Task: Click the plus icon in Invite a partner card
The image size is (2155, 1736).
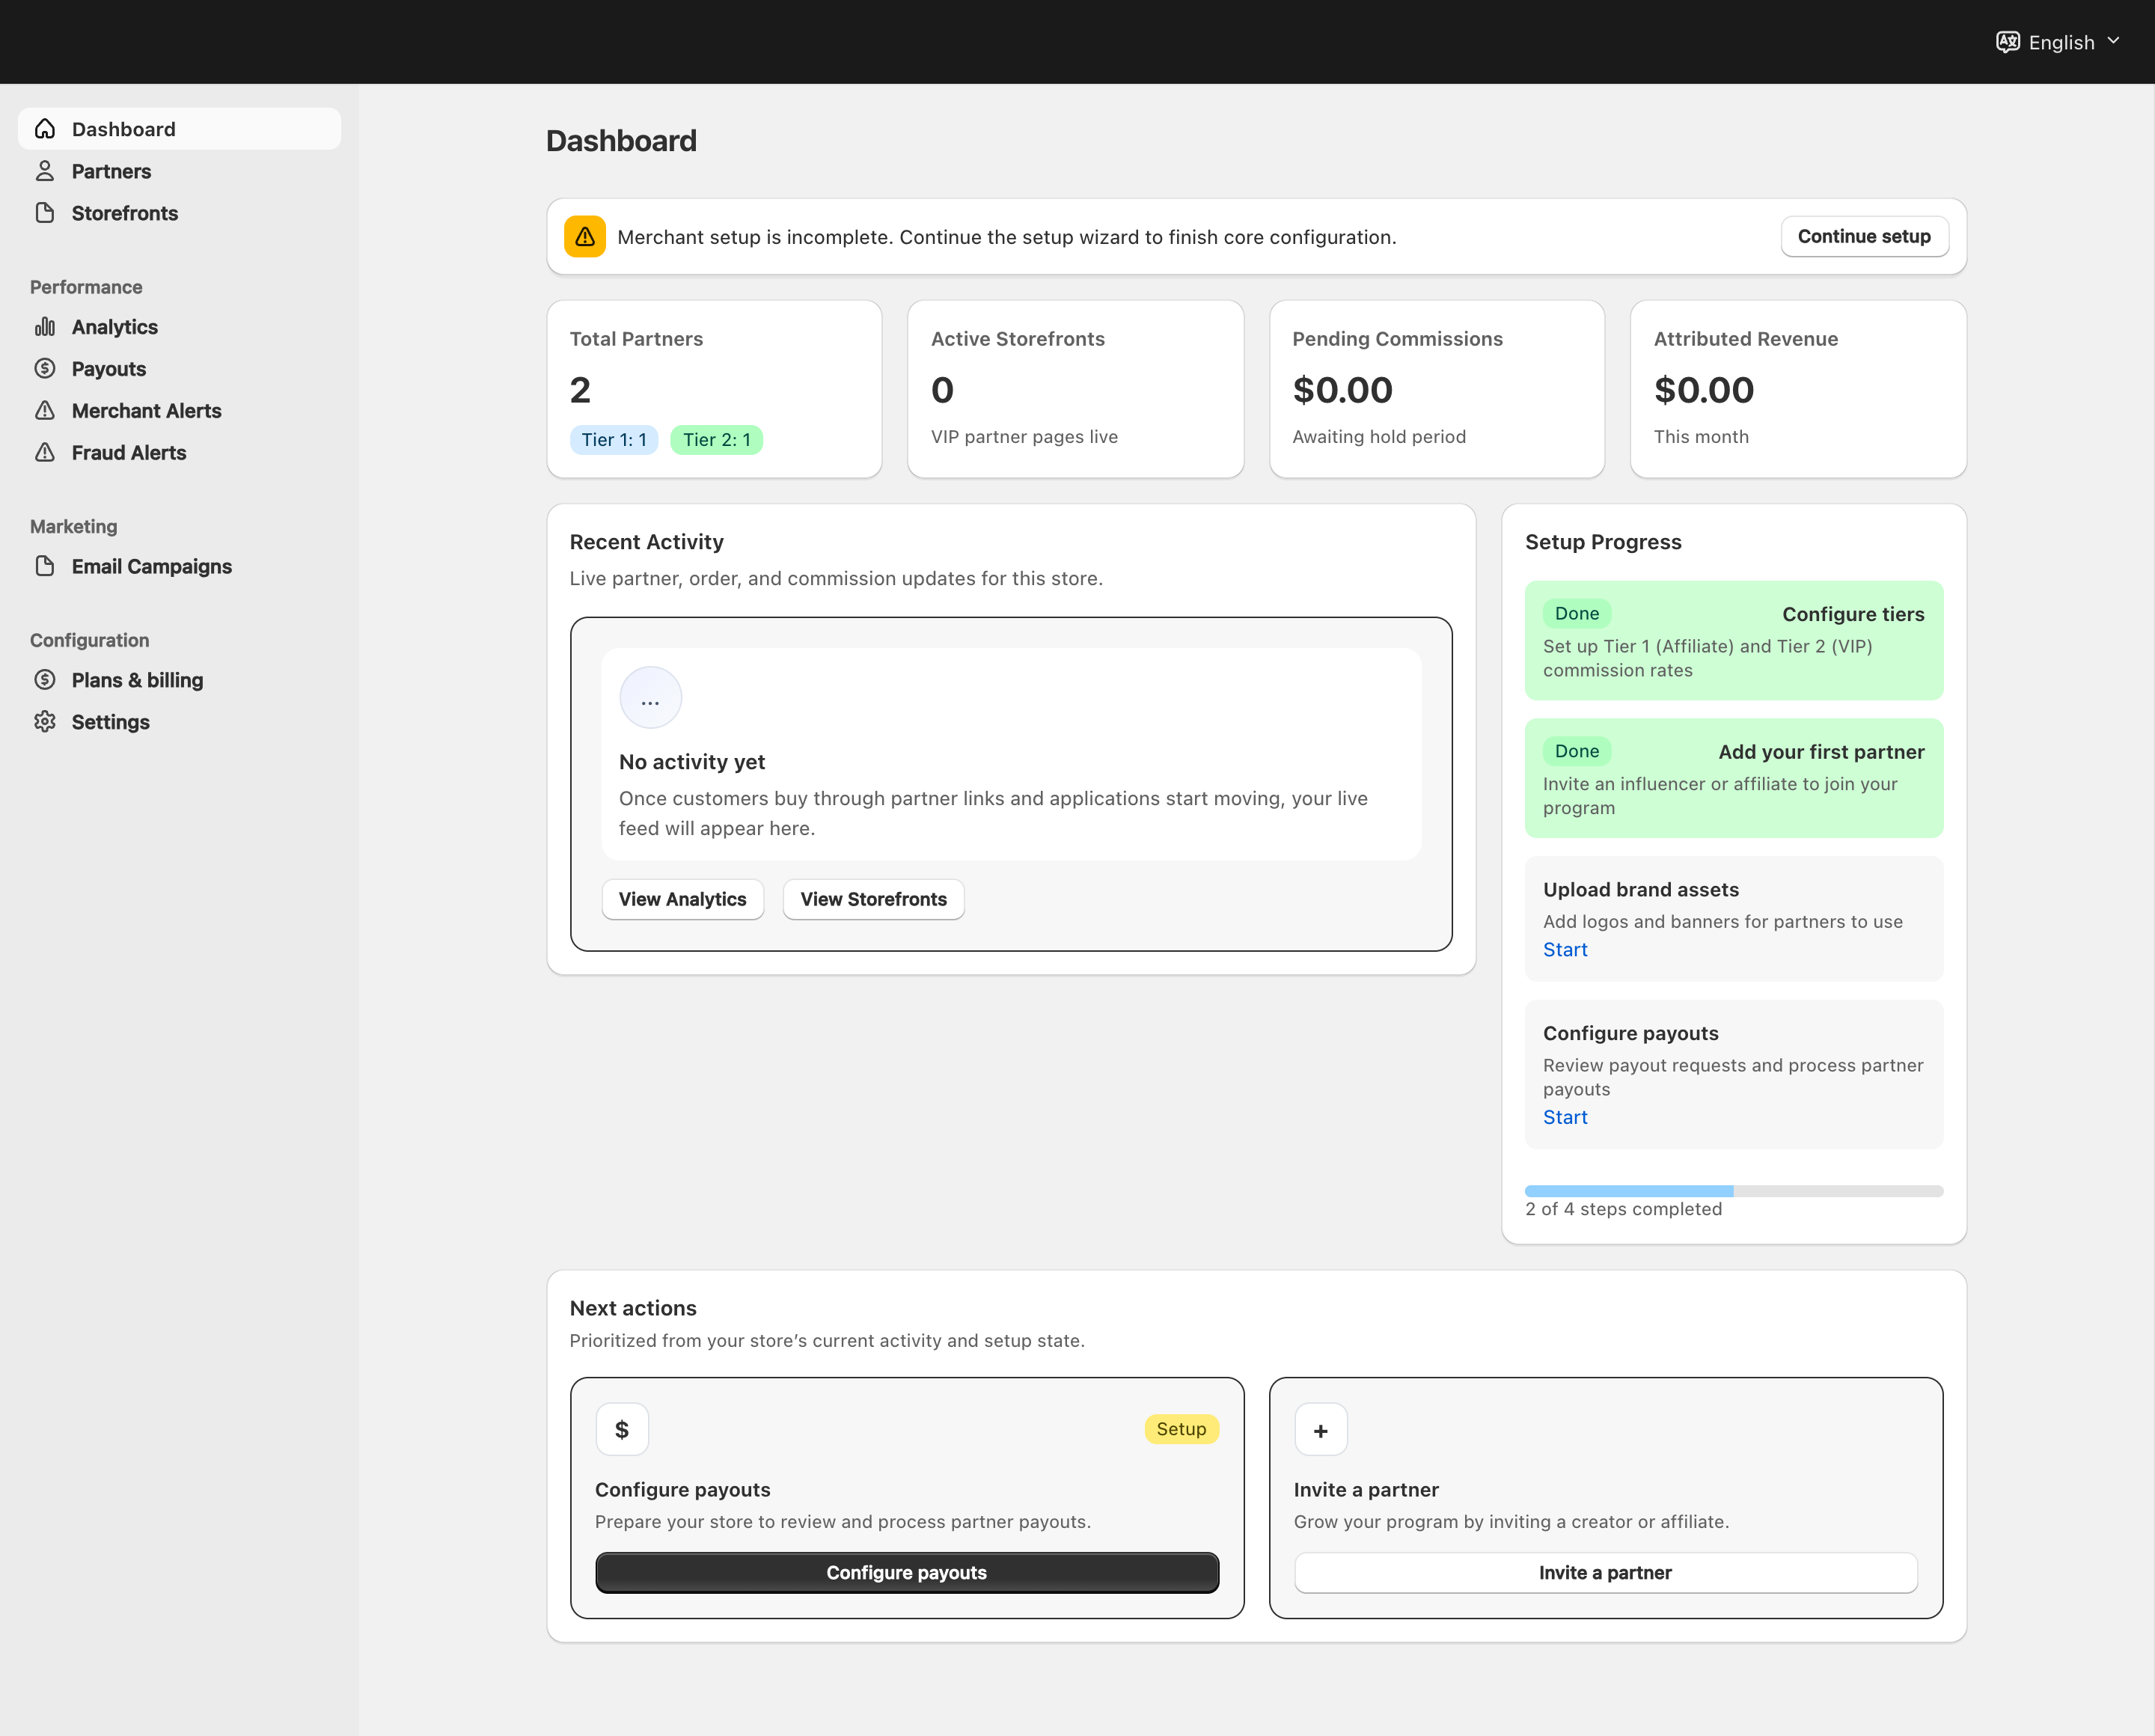Action: tap(1321, 1430)
